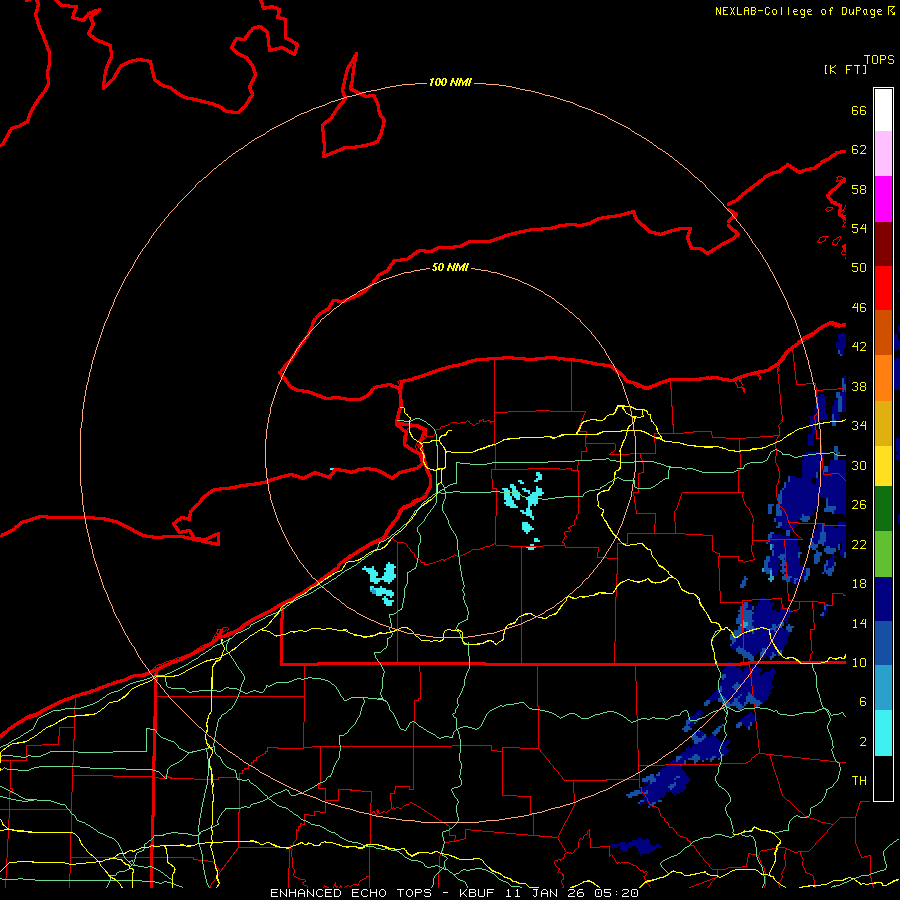900x900 pixels.
Task: Click the "11 JAN 26 05:20" timestamp
Action: click(572, 893)
